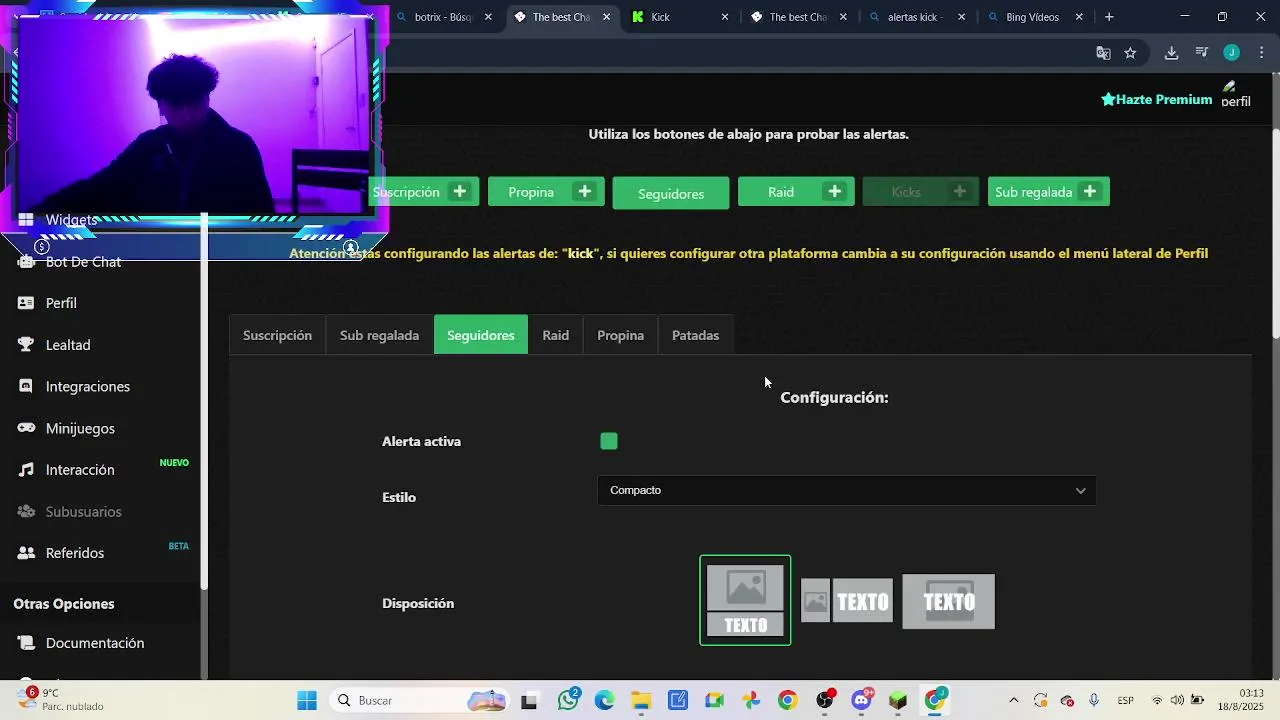Open Microsoft Edge from the taskbar

[x=604, y=700]
